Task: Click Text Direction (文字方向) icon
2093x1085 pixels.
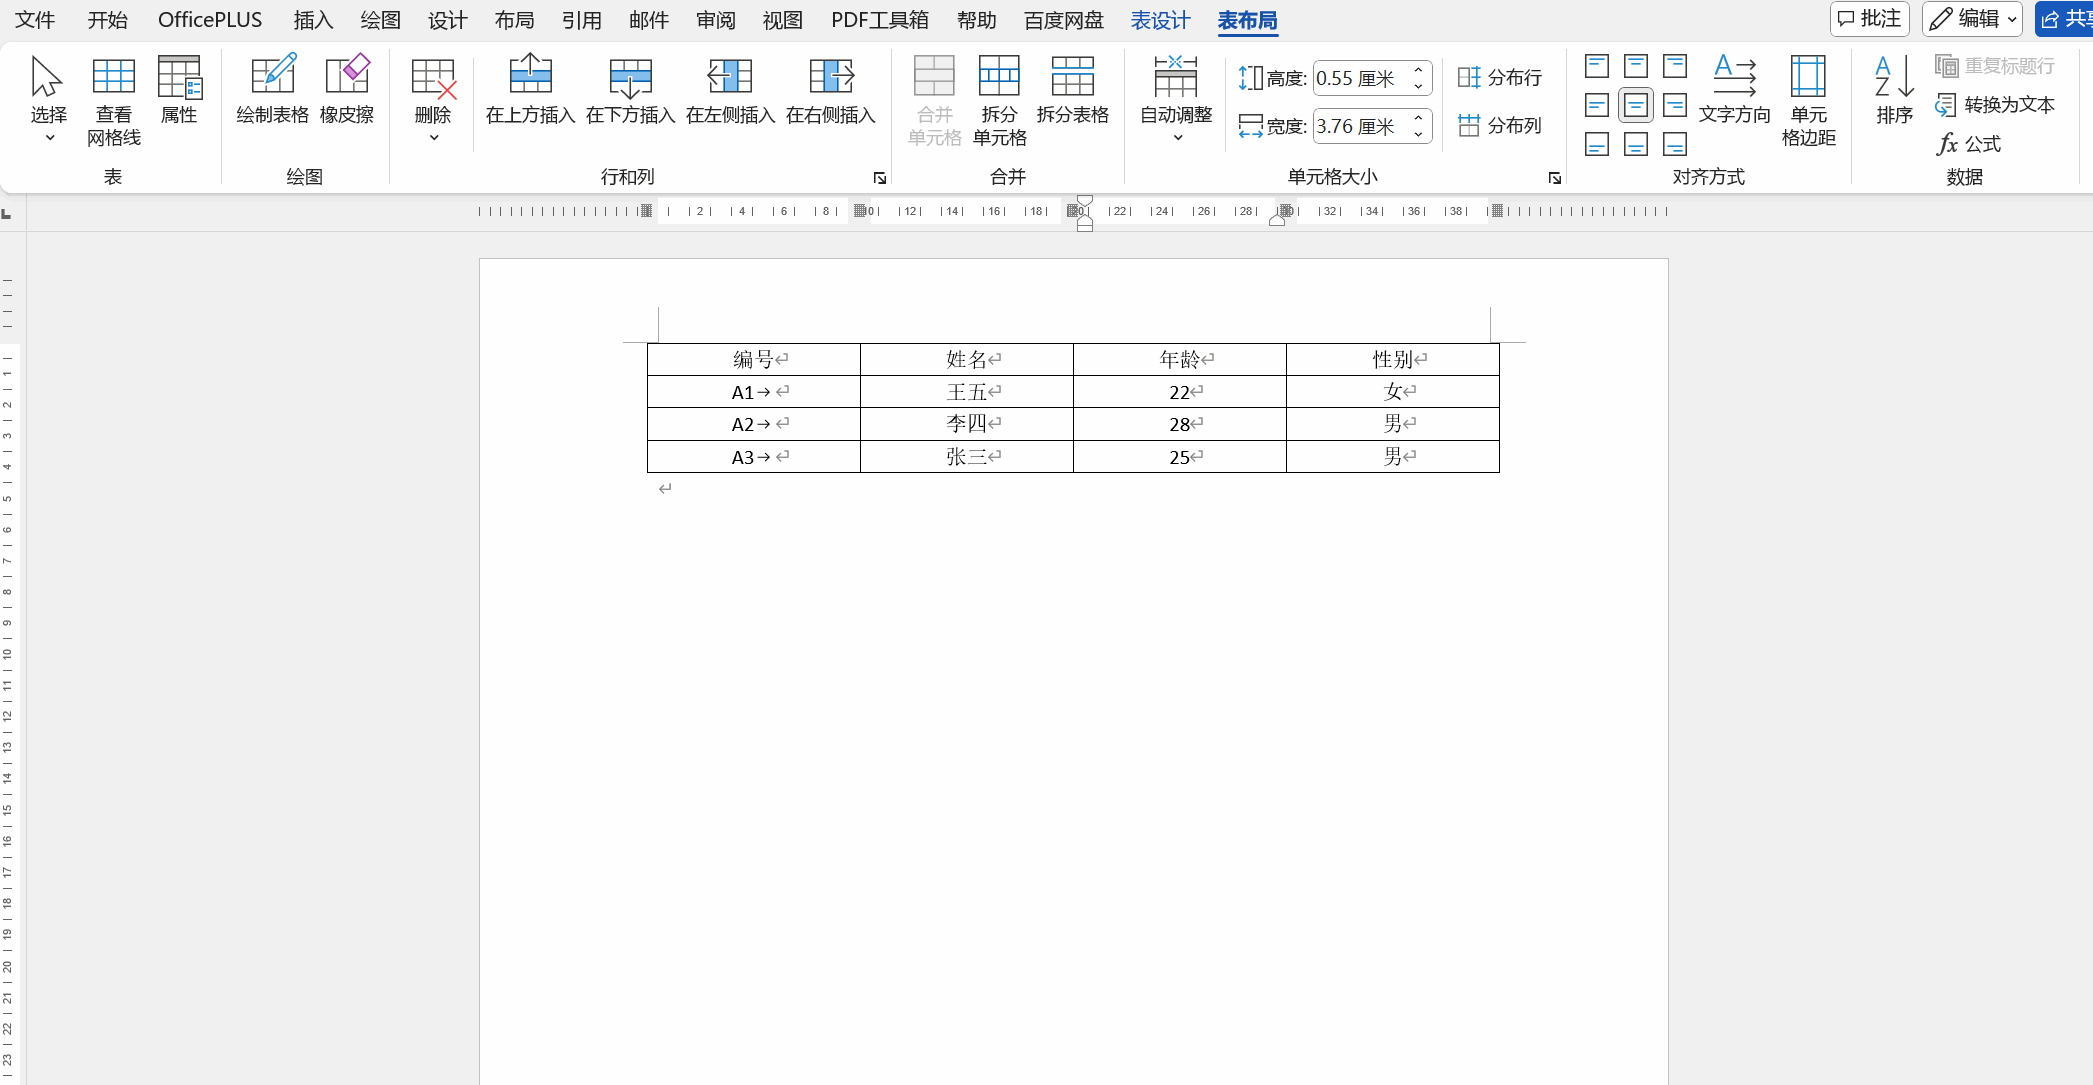Action: click(x=1734, y=76)
